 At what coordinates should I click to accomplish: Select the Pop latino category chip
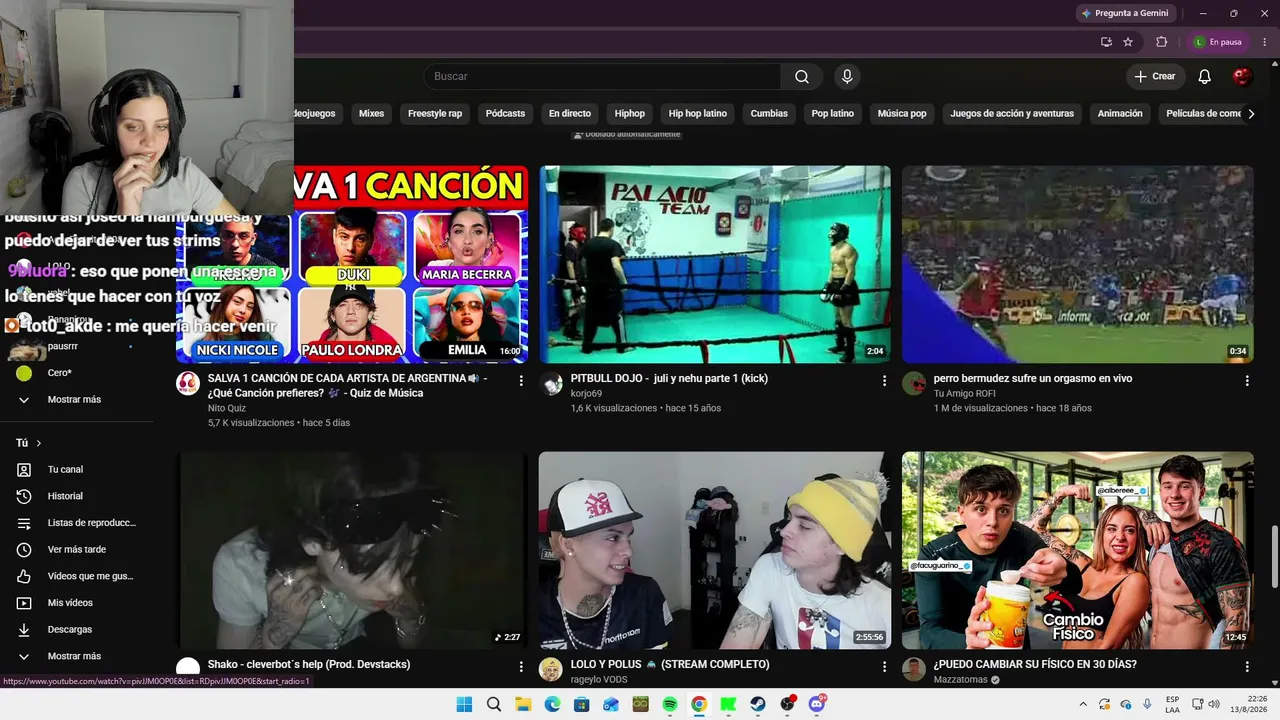pos(833,114)
